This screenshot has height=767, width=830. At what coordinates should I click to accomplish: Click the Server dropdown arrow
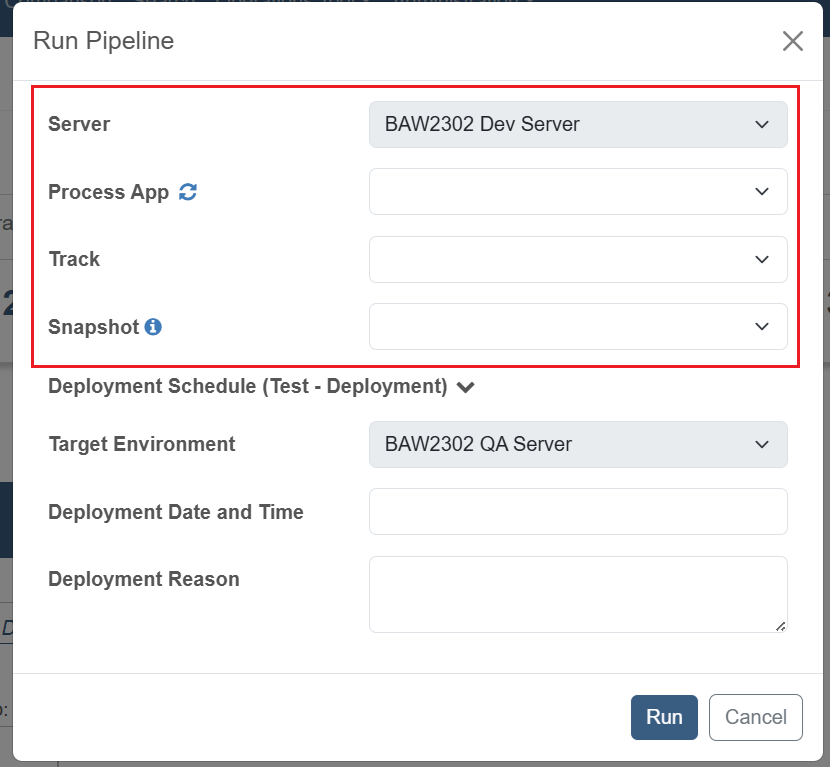pos(762,124)
